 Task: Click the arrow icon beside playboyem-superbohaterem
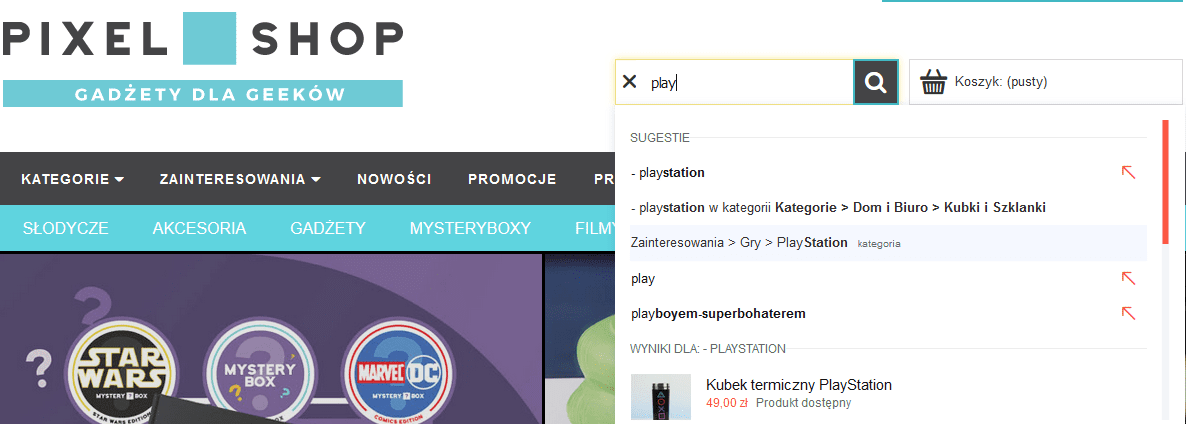click(x=1128, y=312)
